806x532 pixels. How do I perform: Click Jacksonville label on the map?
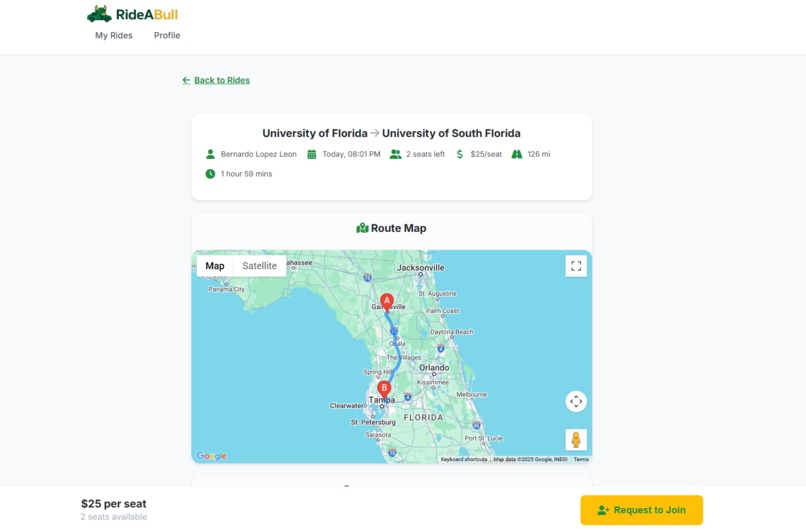[420, 268]
